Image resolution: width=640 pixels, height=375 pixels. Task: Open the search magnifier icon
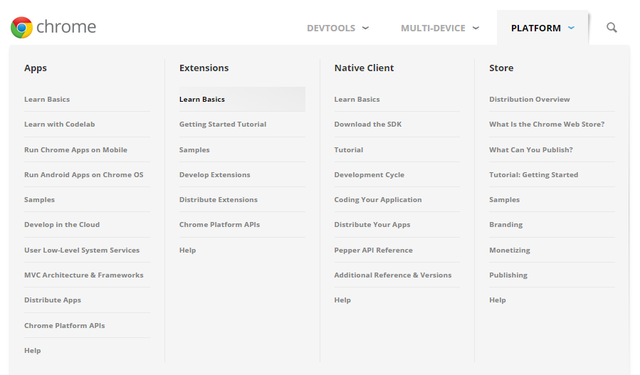pyautogui.click(x=611, y=27)
